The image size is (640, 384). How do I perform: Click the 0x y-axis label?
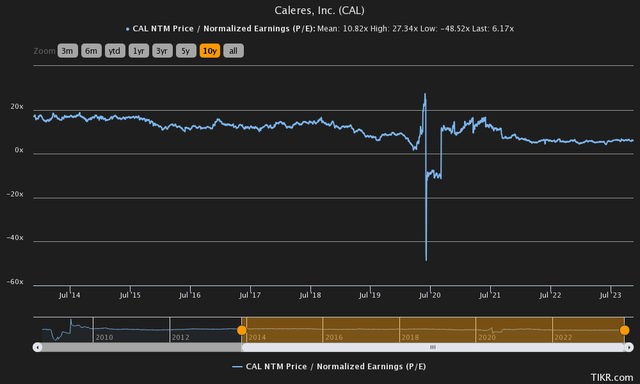pyautogui.click(x=19, y=150)
